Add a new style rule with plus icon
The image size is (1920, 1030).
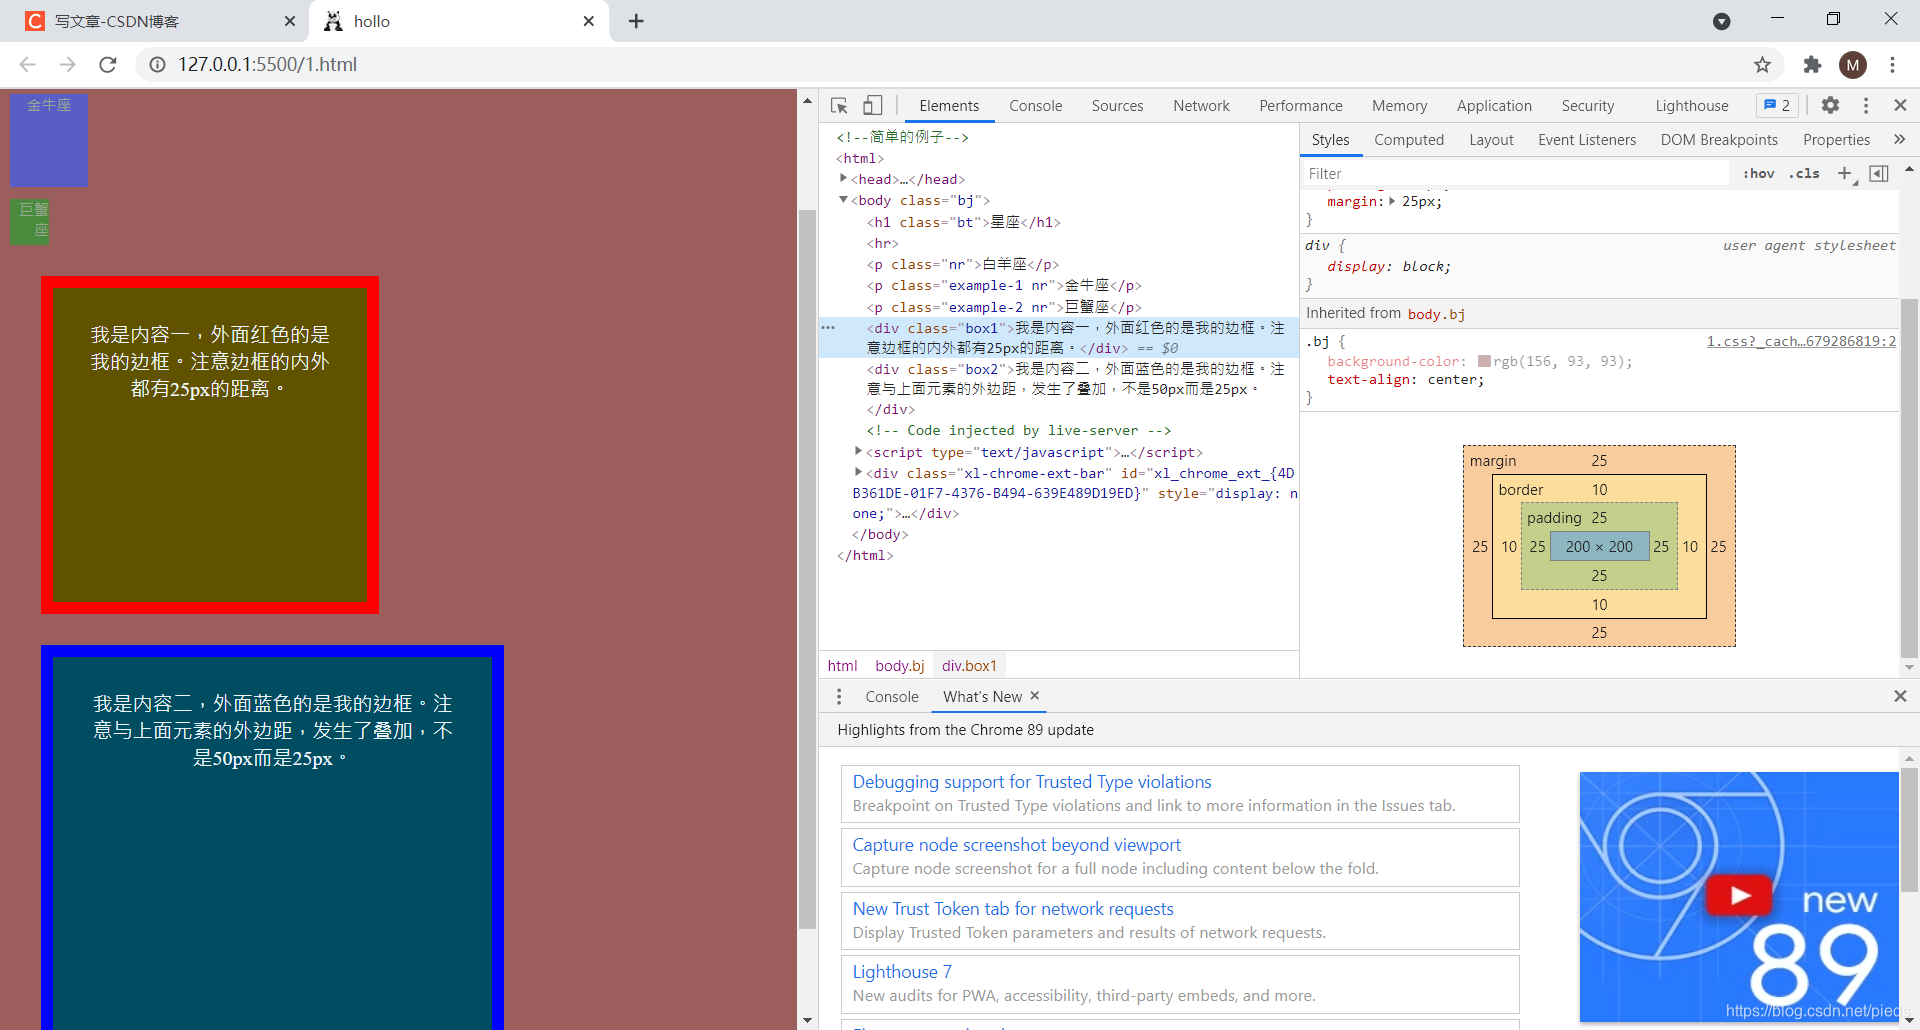1845,173
